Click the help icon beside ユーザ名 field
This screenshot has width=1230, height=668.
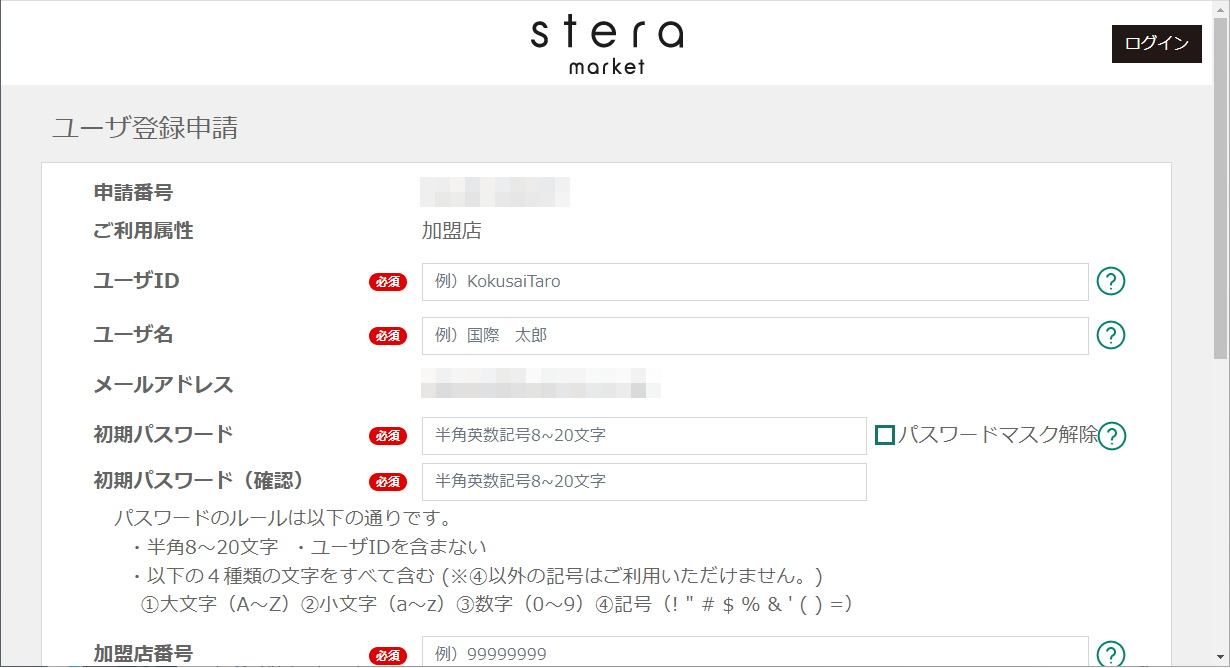1111,335
